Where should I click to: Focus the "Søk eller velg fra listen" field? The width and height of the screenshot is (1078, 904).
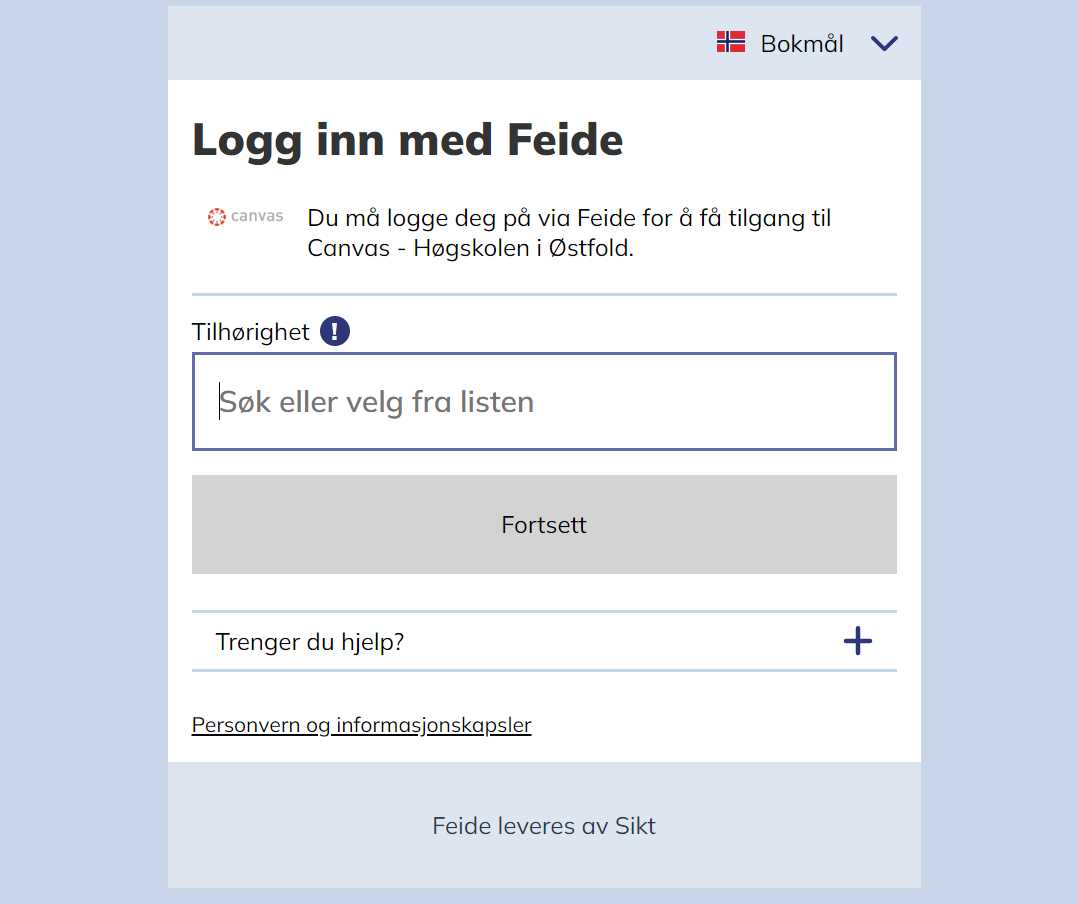[x=544, y=402]
